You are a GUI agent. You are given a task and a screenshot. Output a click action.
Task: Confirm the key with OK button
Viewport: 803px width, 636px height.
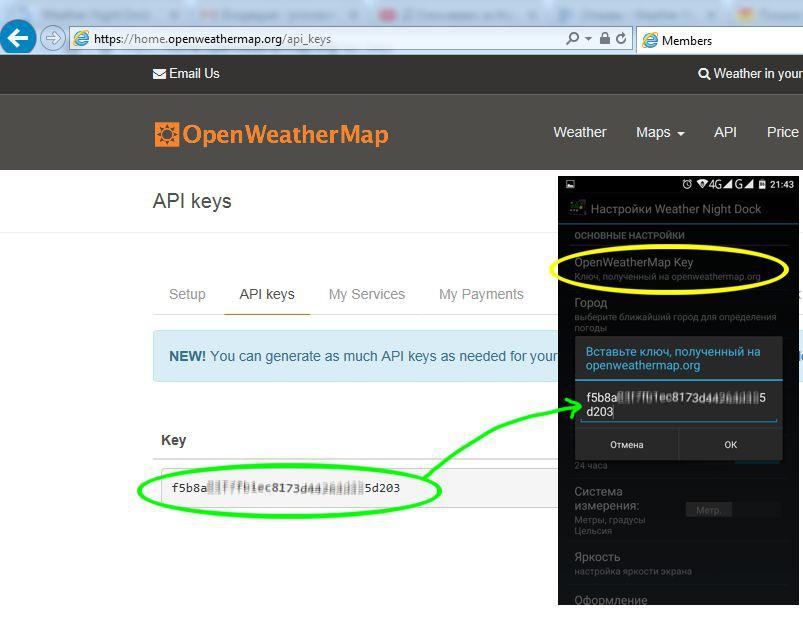[731, 444]
